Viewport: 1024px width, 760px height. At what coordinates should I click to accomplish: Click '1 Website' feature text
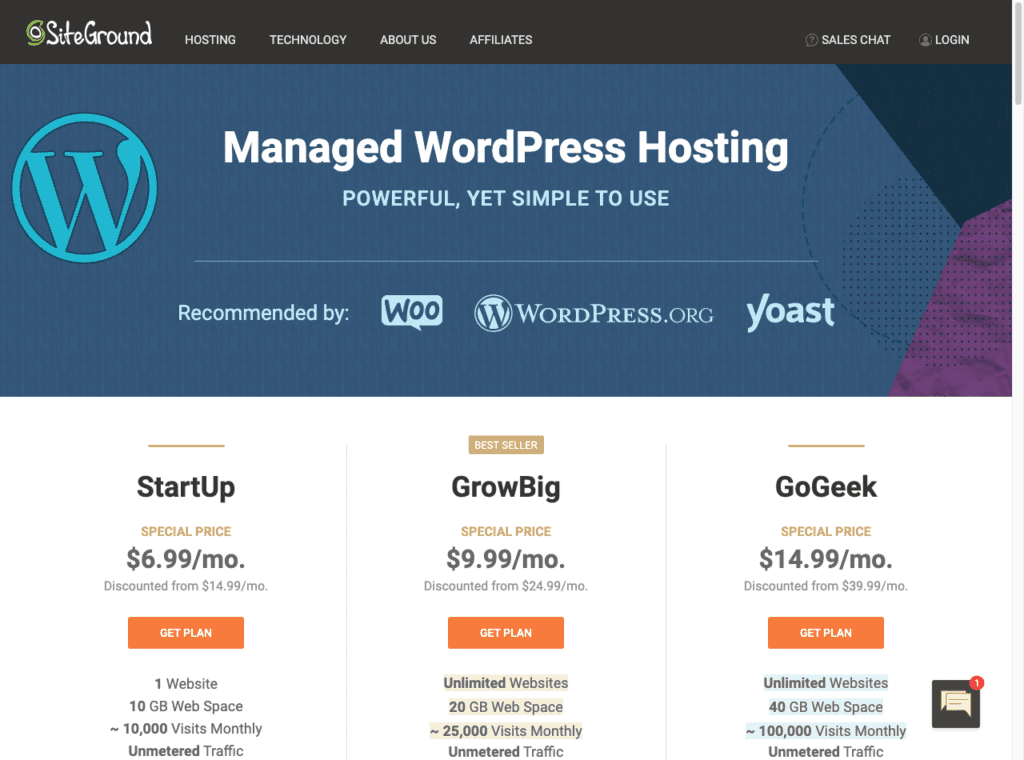pyautogui.click(x=186, y=684)
